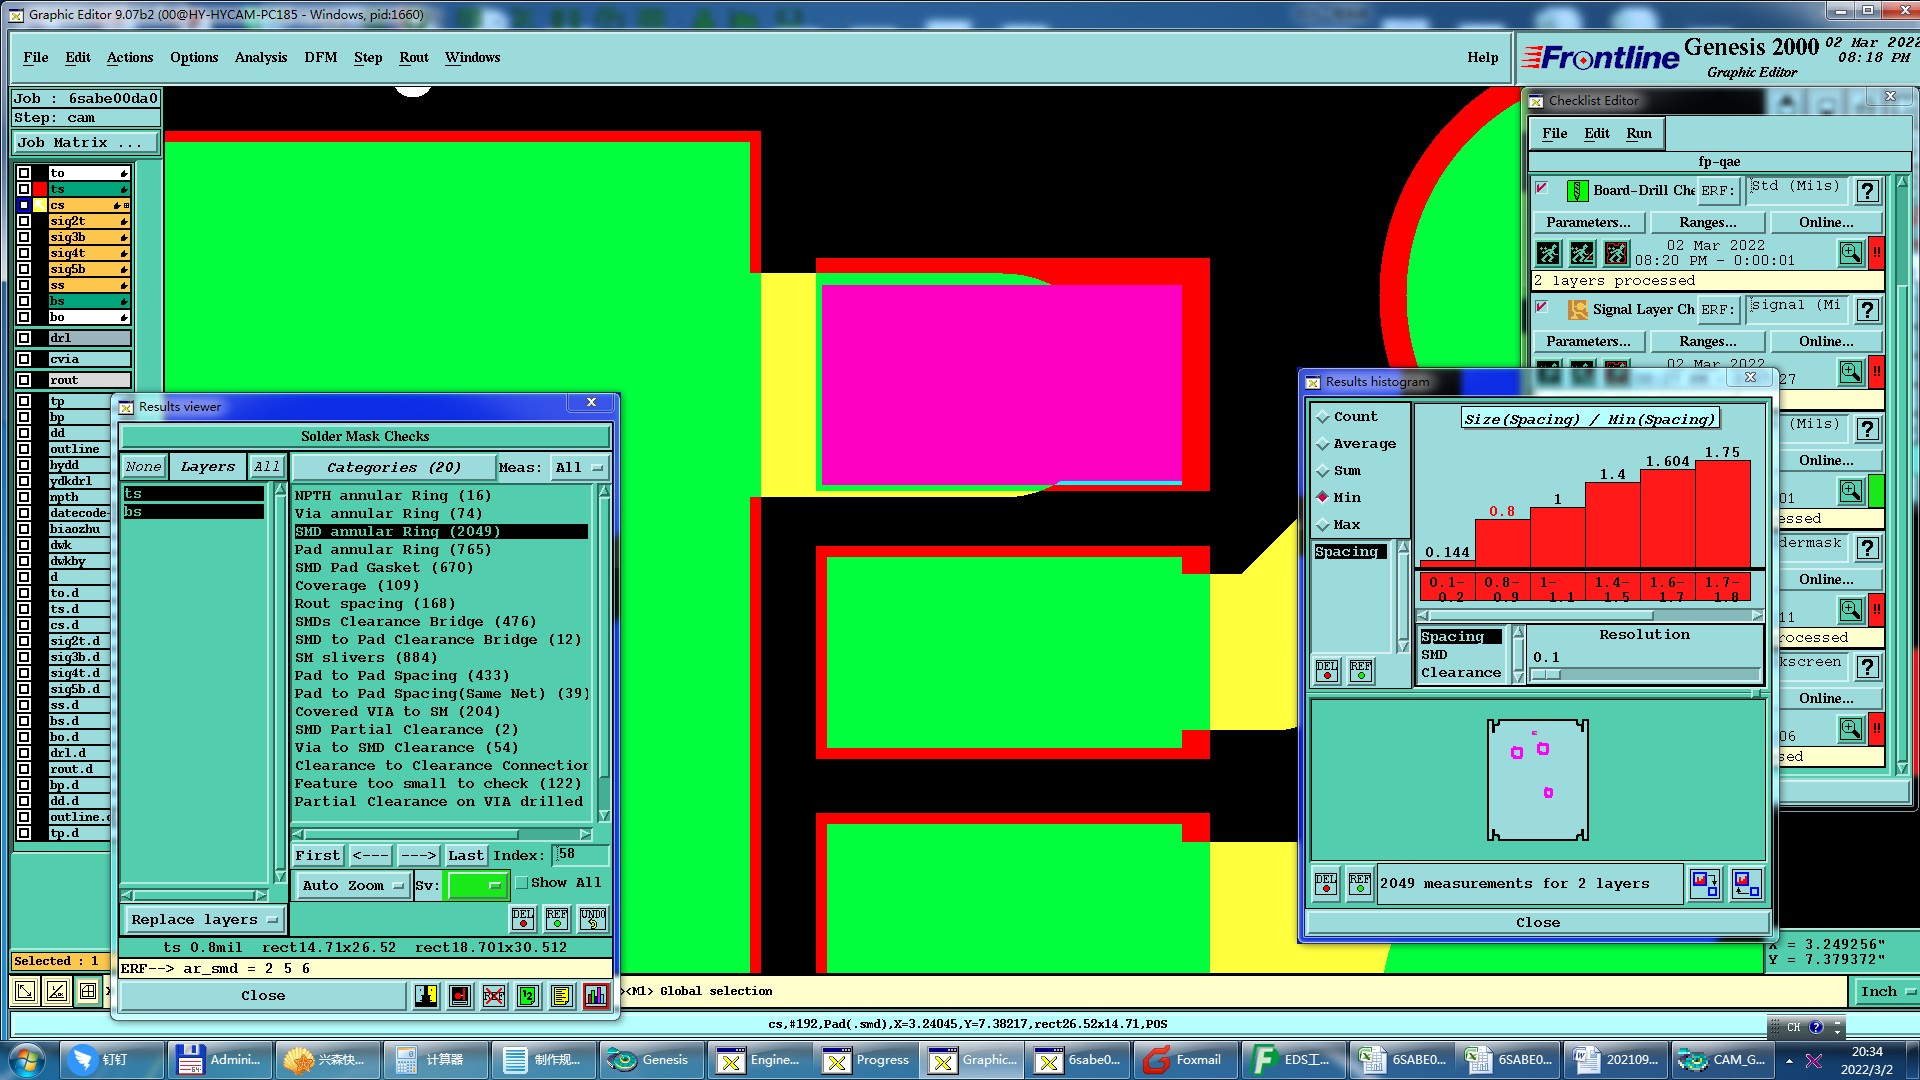Open the Actions menu
Screen dimensions: 1920x1080
(x=130, y=58)
